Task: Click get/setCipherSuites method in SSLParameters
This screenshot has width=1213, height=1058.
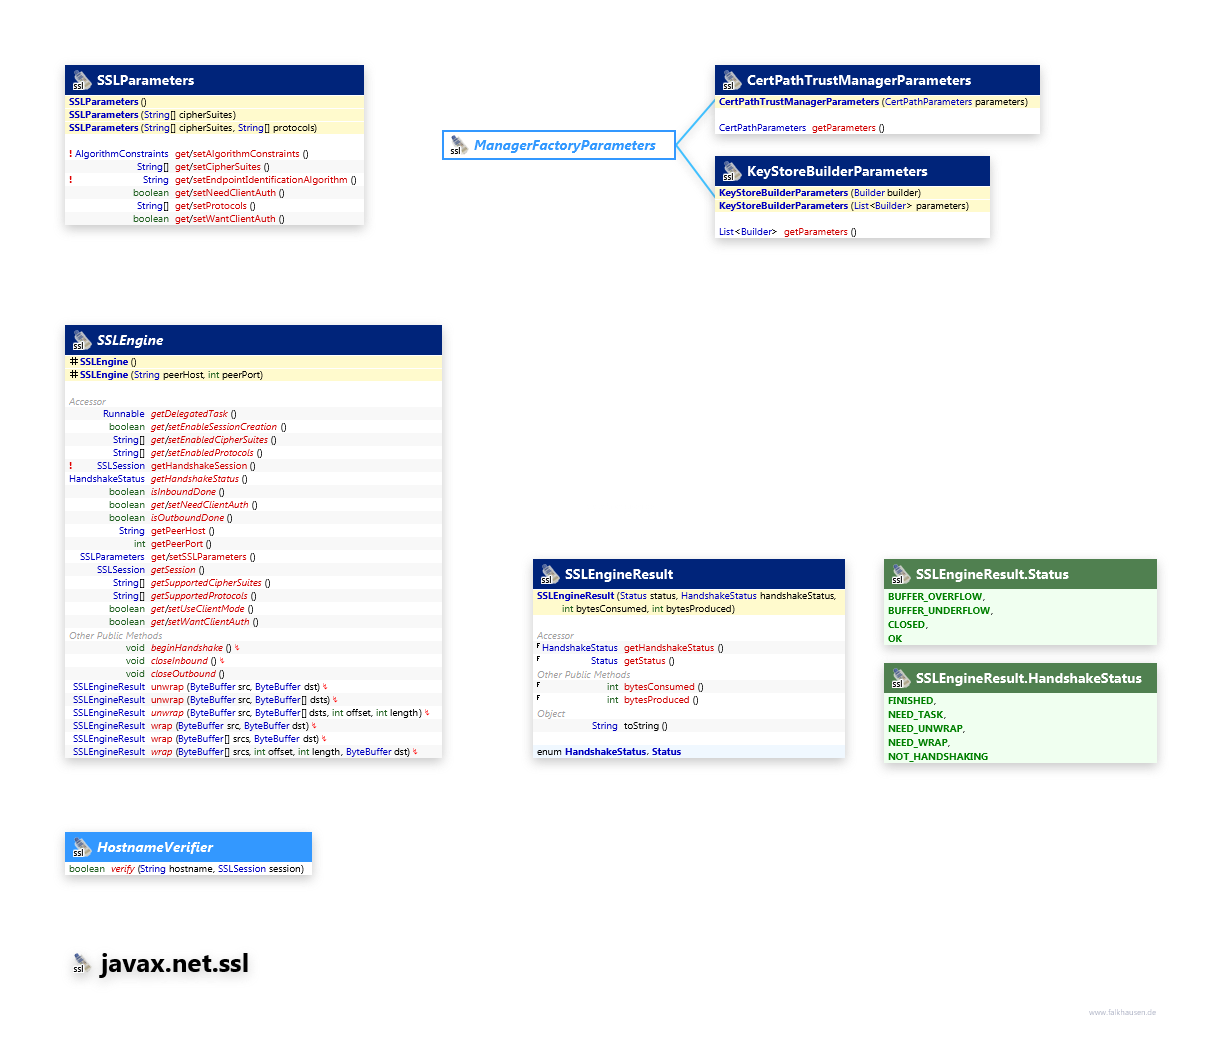Action: click(218, 167)
